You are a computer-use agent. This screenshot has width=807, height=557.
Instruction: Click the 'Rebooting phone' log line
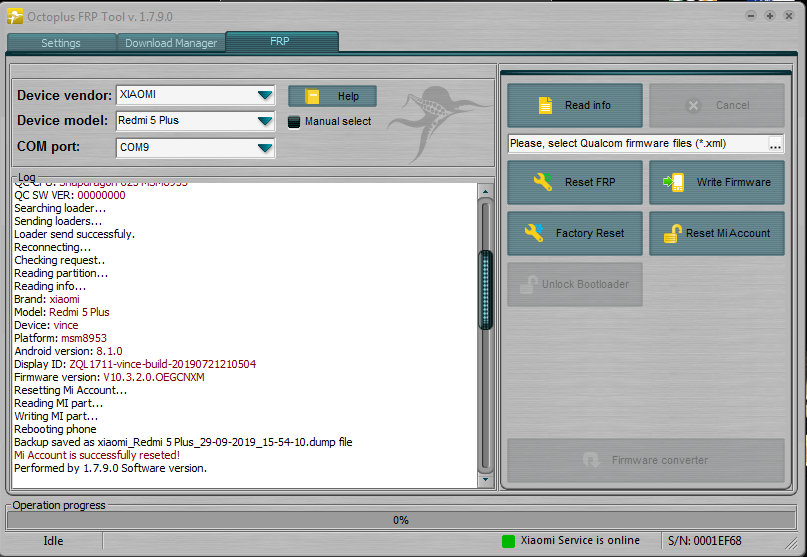[55, 429]
